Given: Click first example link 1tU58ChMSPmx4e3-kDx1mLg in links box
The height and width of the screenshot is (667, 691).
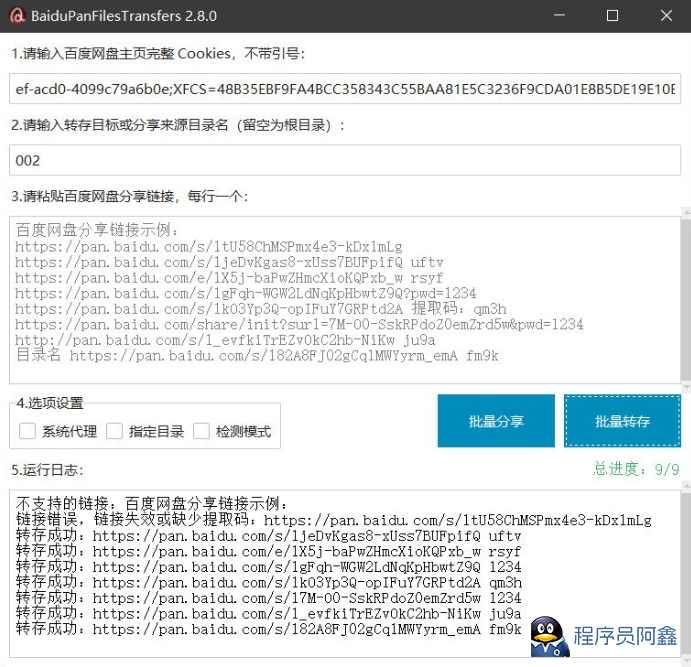Looking at the screenshot, I should pos(209,246).
